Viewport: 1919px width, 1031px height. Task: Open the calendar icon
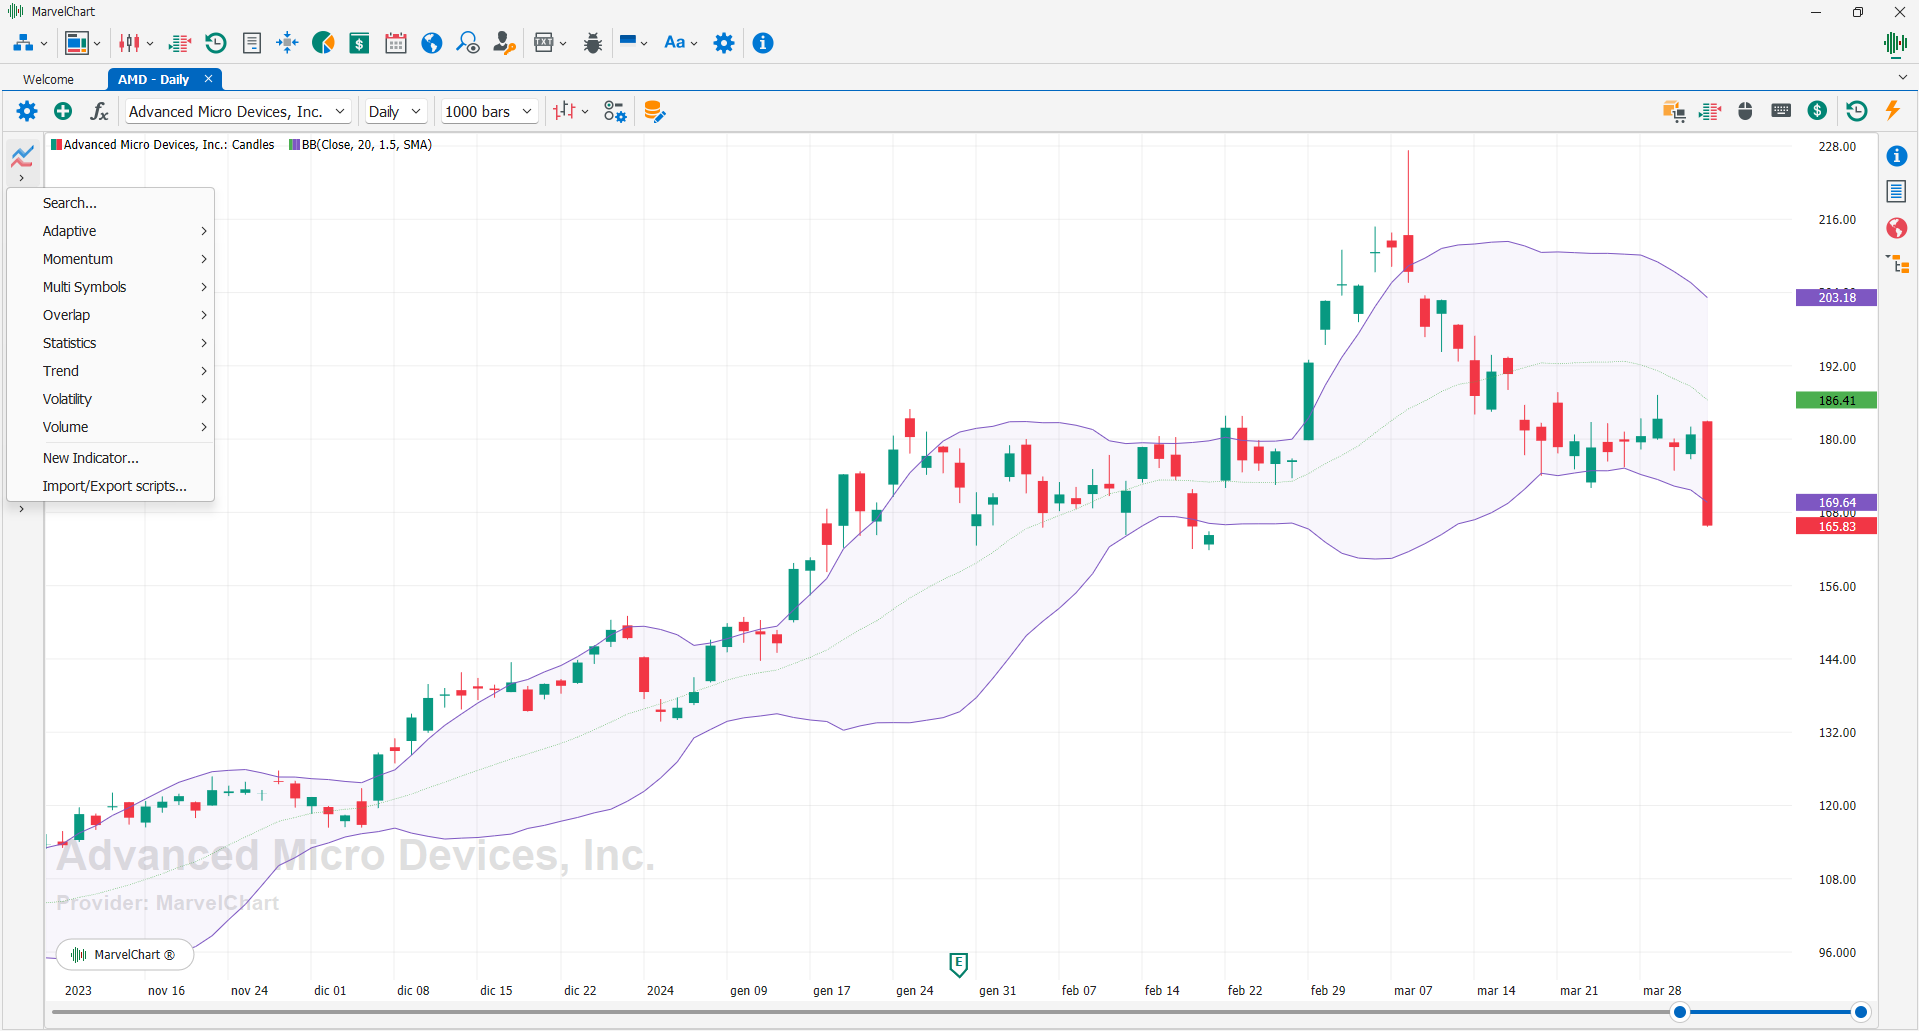(396, 43)
